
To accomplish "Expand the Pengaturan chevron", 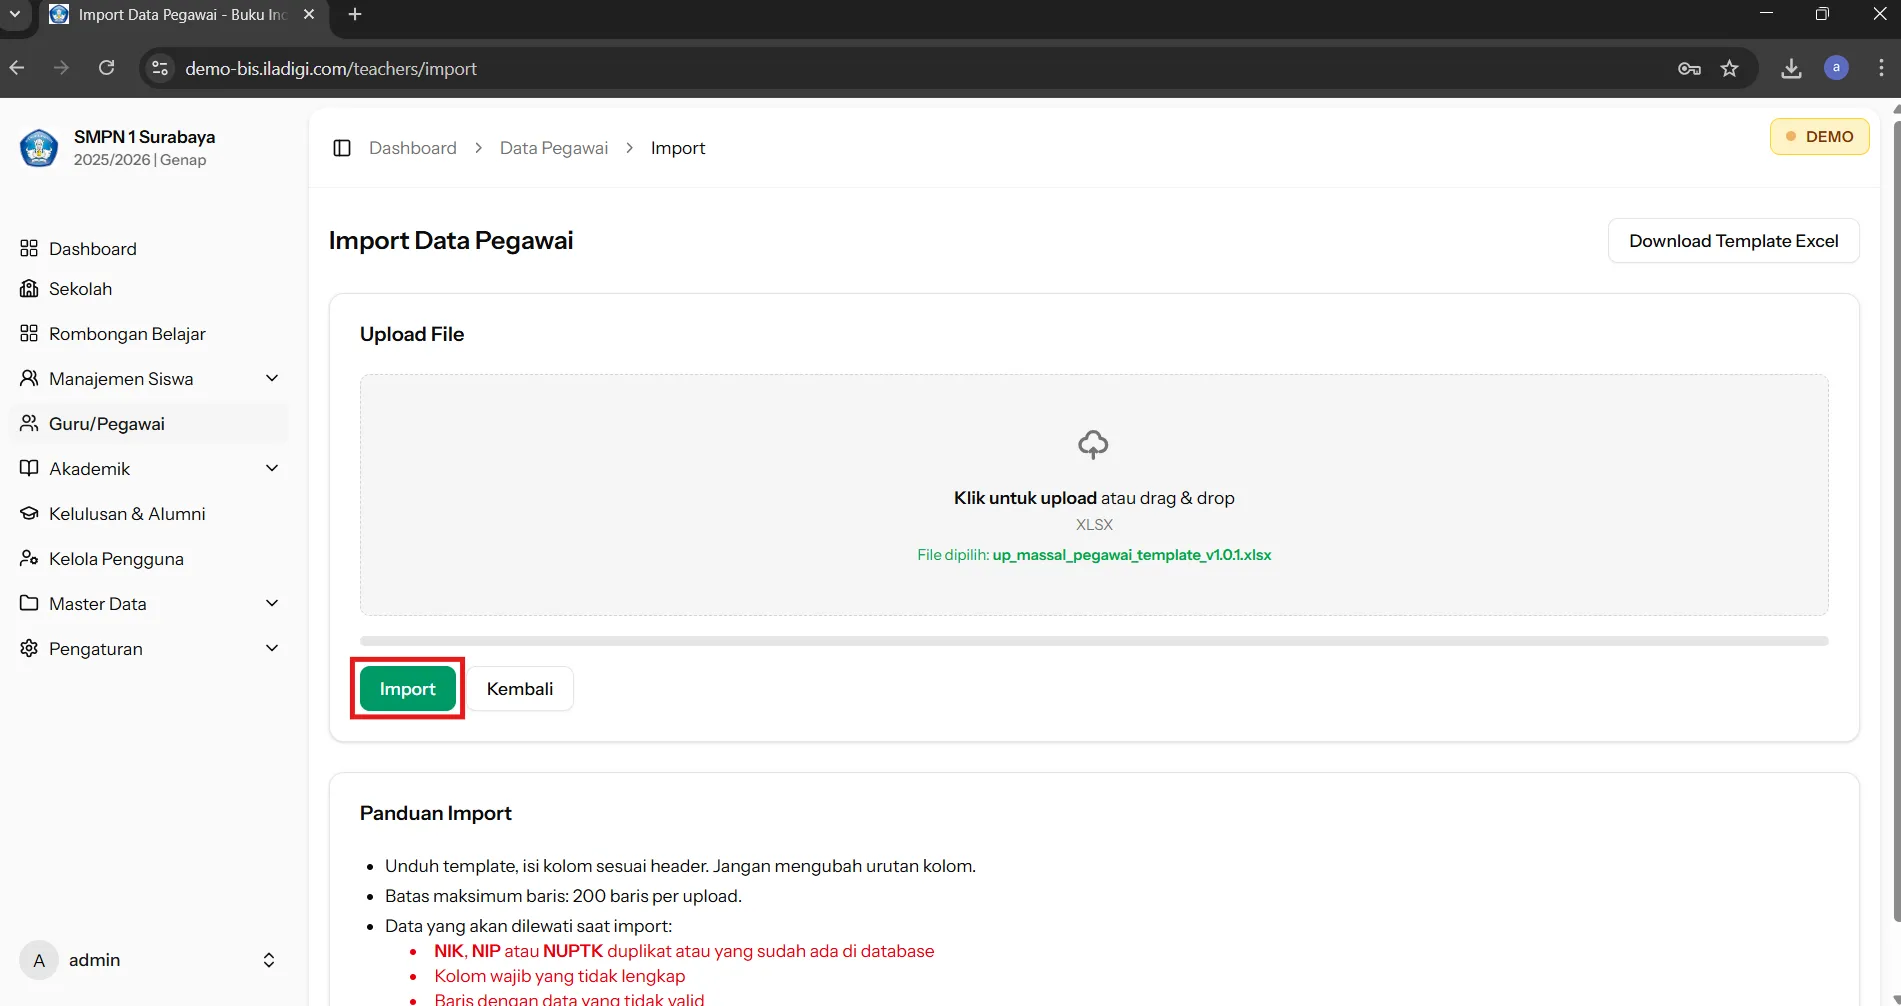I will [272, 648].
